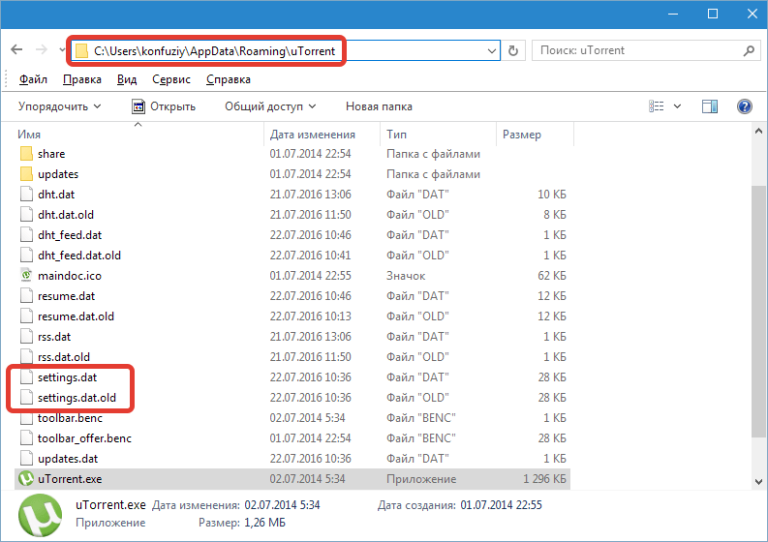Select the settings.dat.old file name
The height and width of the screenshot is (542, 768).
pyautogui.click(x=77, y=398)
